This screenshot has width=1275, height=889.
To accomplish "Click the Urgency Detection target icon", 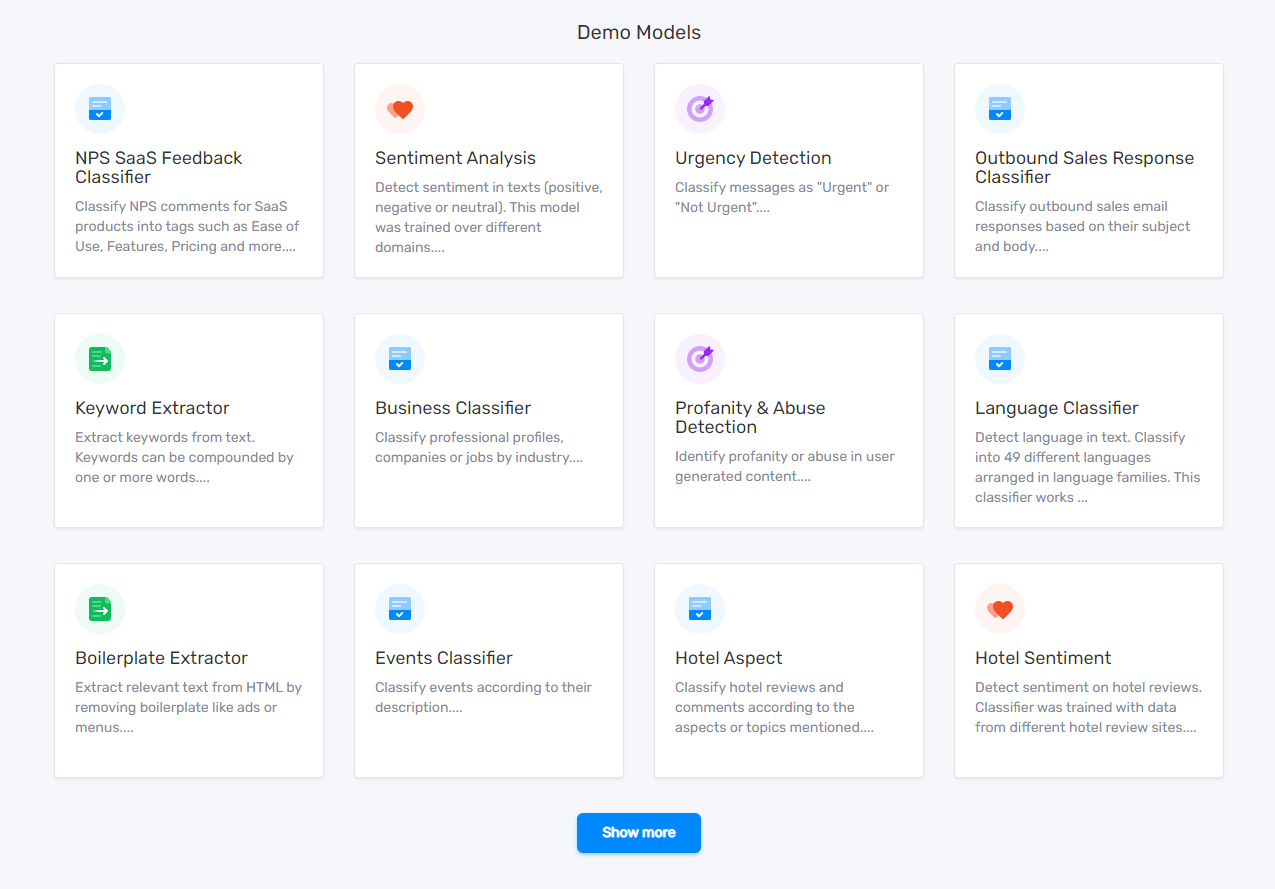I will [x=700, y=109].
